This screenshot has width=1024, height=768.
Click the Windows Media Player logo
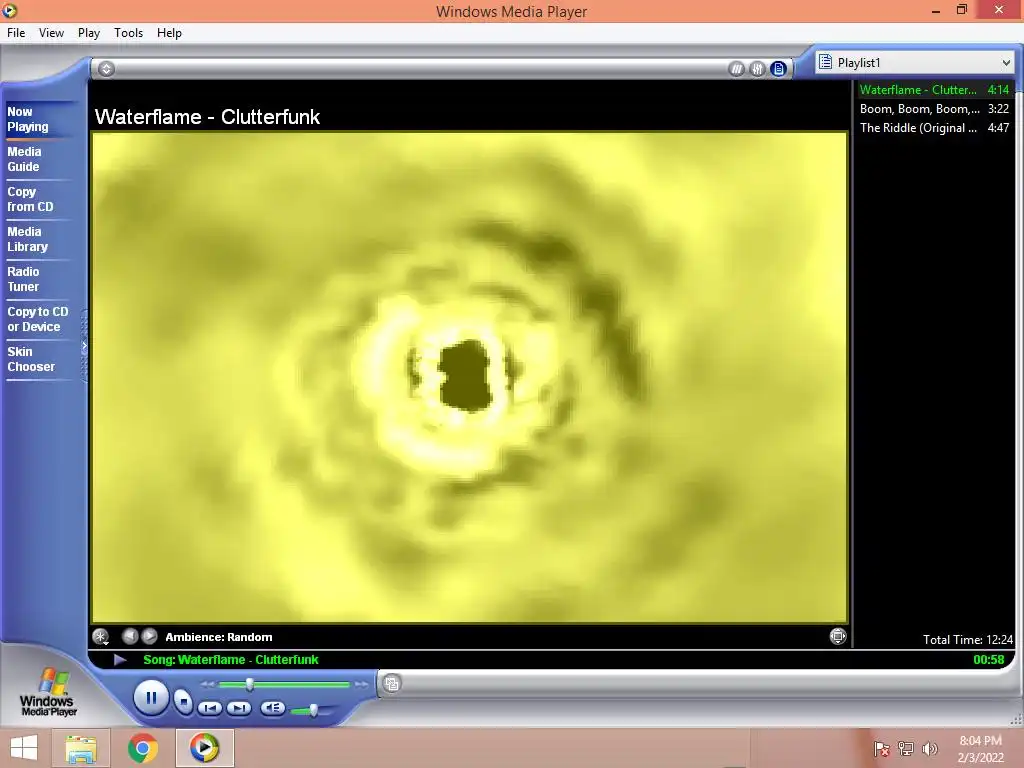coord(47,692)
